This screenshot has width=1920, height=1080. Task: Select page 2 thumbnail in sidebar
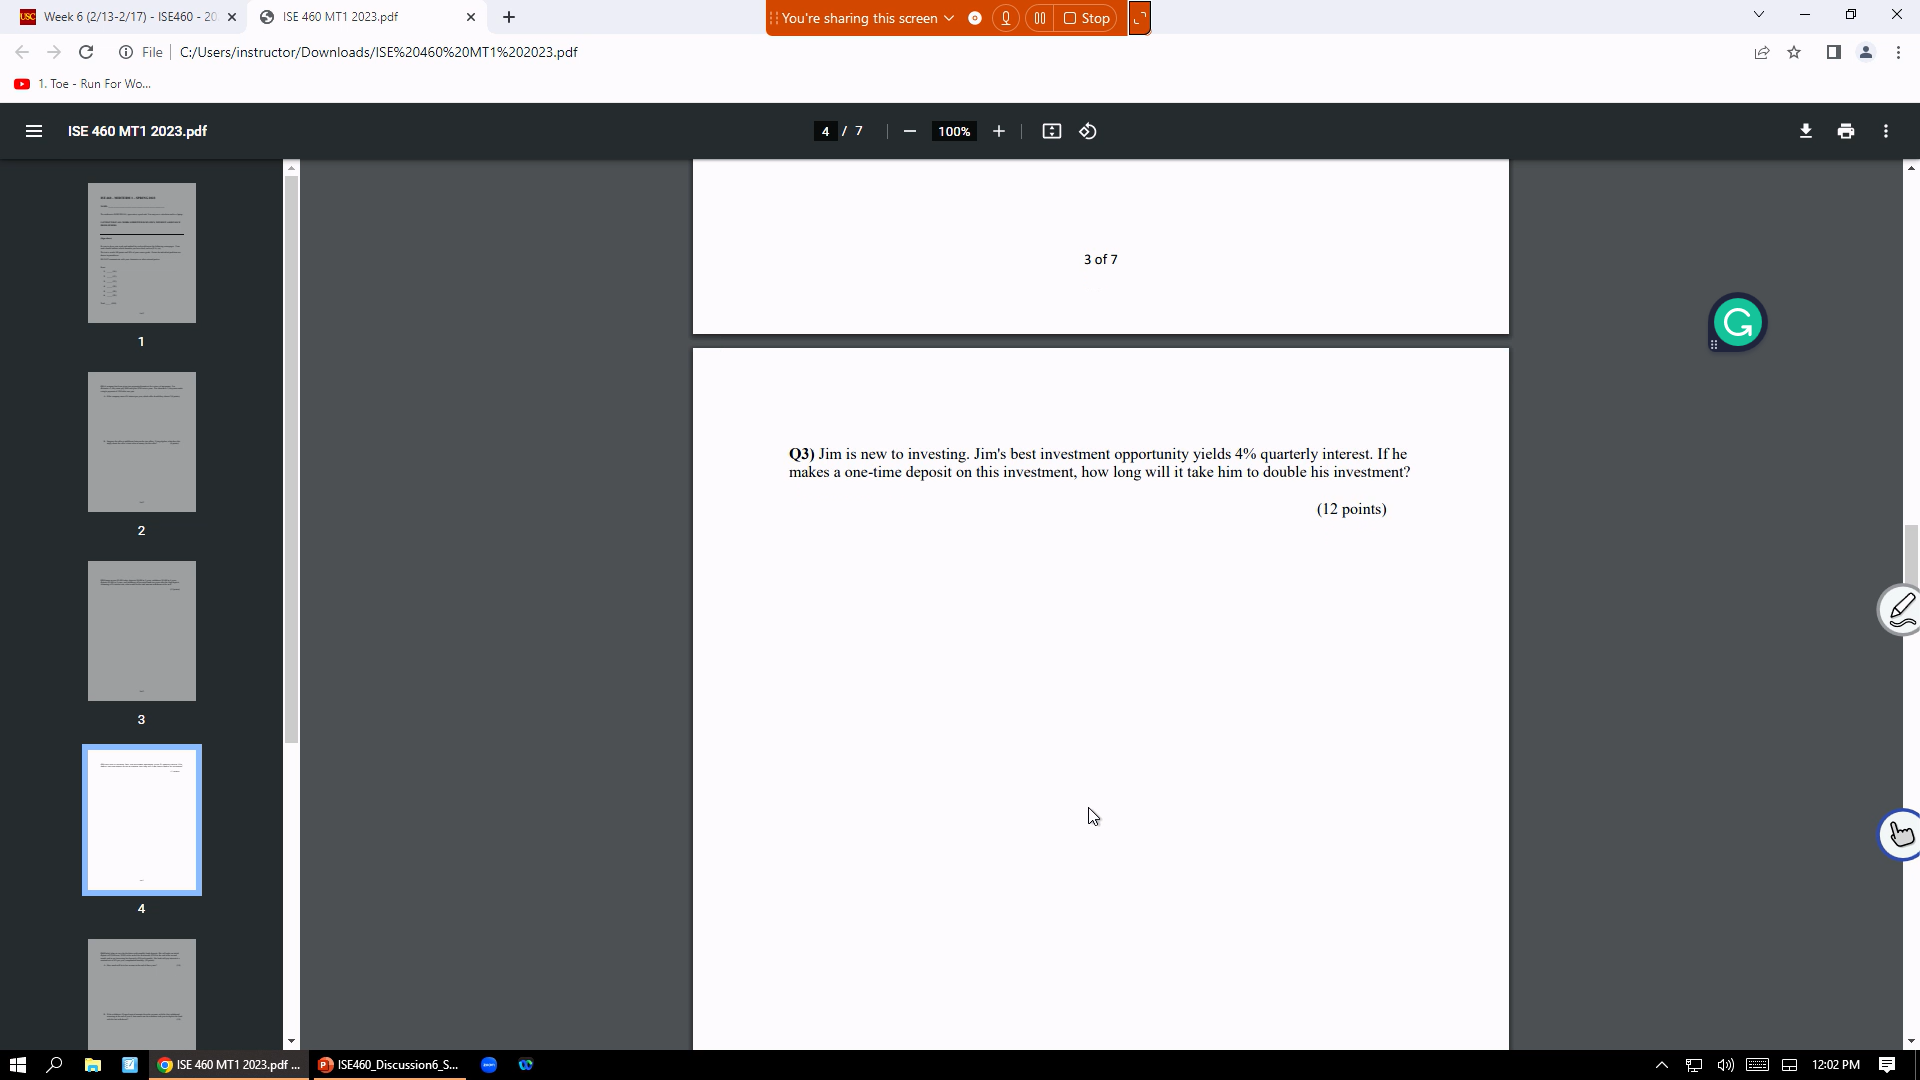[x=141, y=442]
